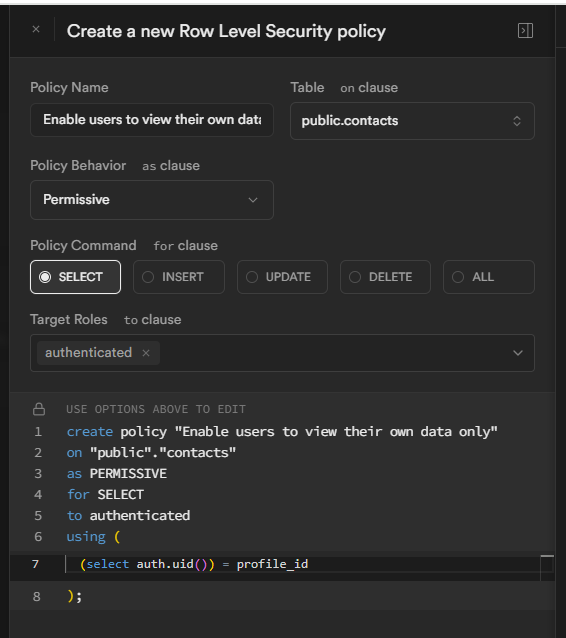Click the 'for SELECT' code line
This screenshot has height=638, width=566.
coord(105,495)
